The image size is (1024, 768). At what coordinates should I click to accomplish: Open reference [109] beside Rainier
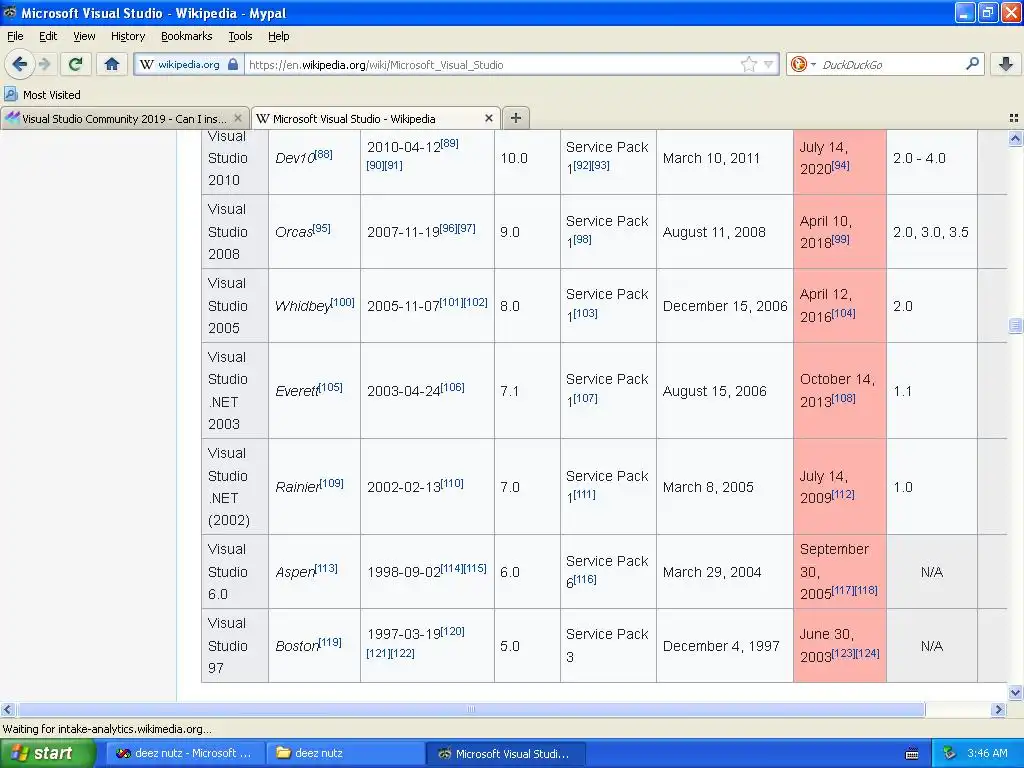(x=331, y=483)
